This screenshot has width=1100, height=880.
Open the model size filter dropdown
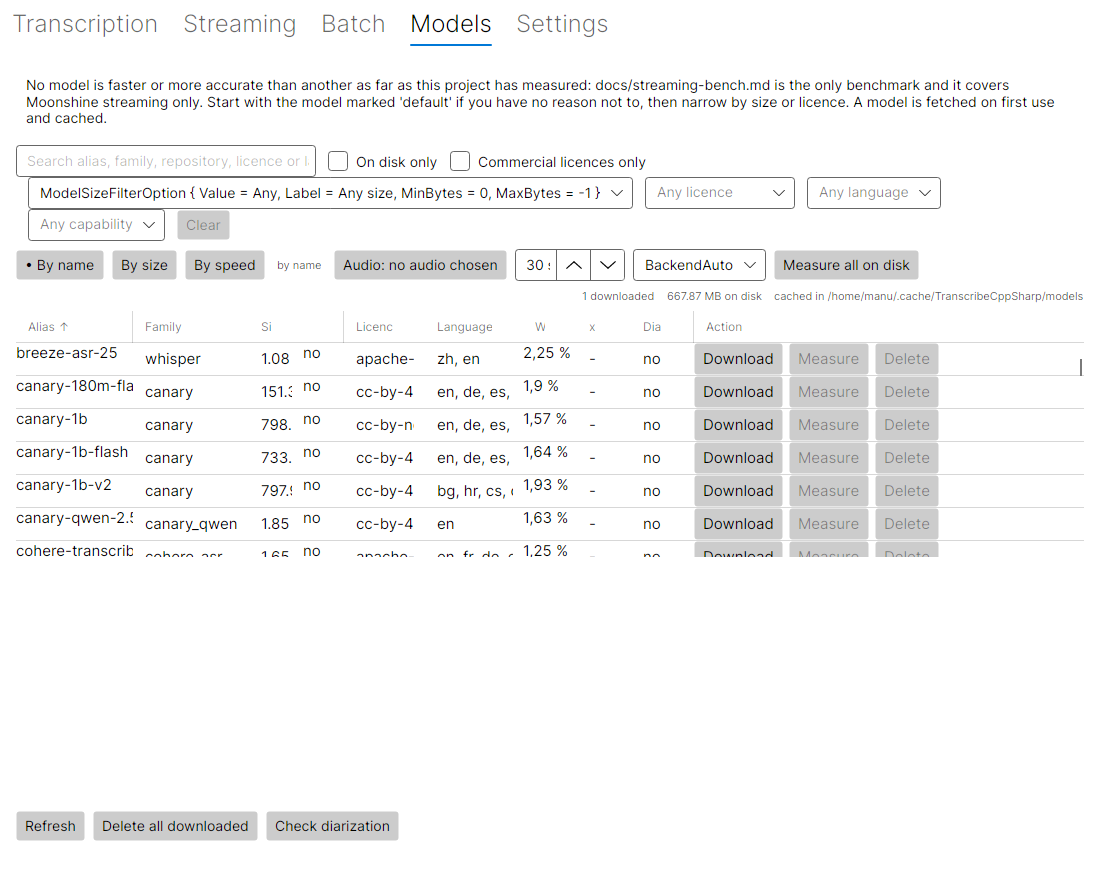click(330, 193)
